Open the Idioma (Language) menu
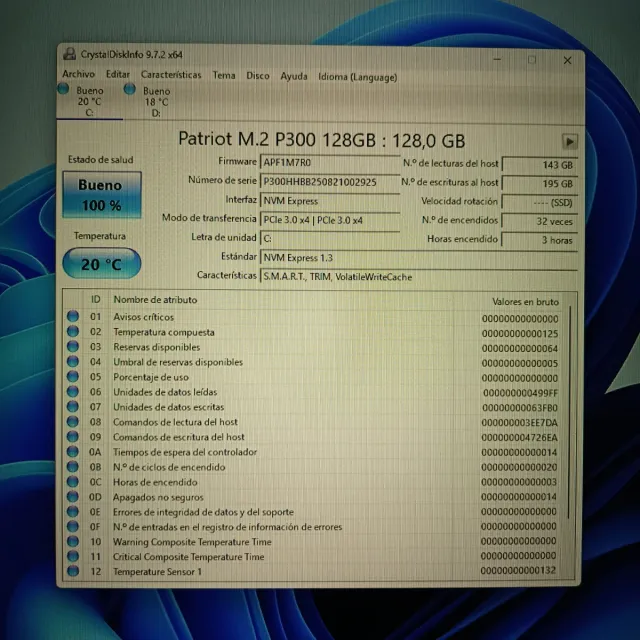This screenshot has height=640, width=640. click(x=357, y=76)
